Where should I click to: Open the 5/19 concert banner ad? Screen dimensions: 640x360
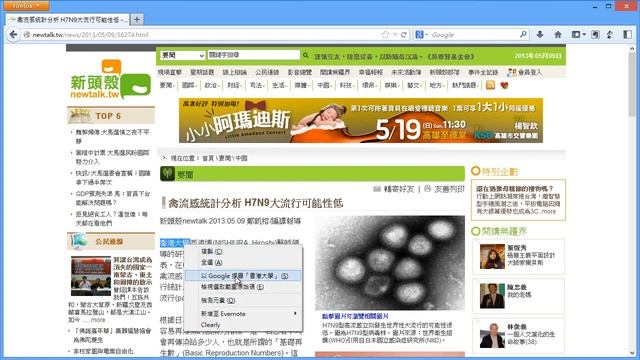(x=361, y=120)
